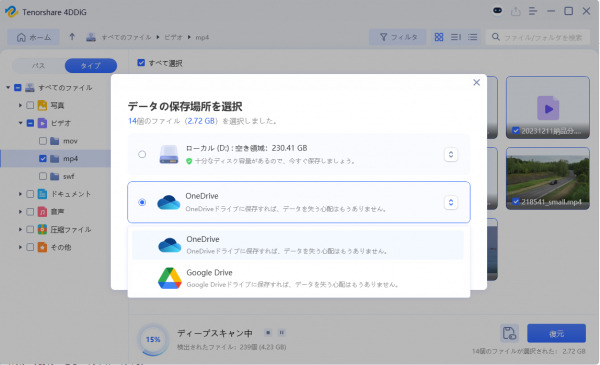600x365 pixels.
Task: Click ビデオ in the breadcrumb path
Action: [173, 37]
